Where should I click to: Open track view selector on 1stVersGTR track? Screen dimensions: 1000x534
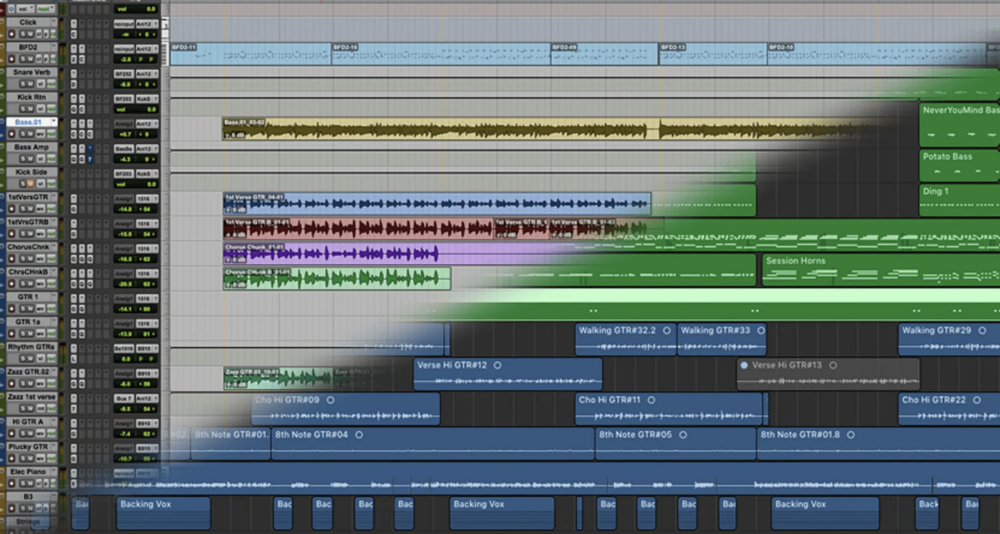41,209
